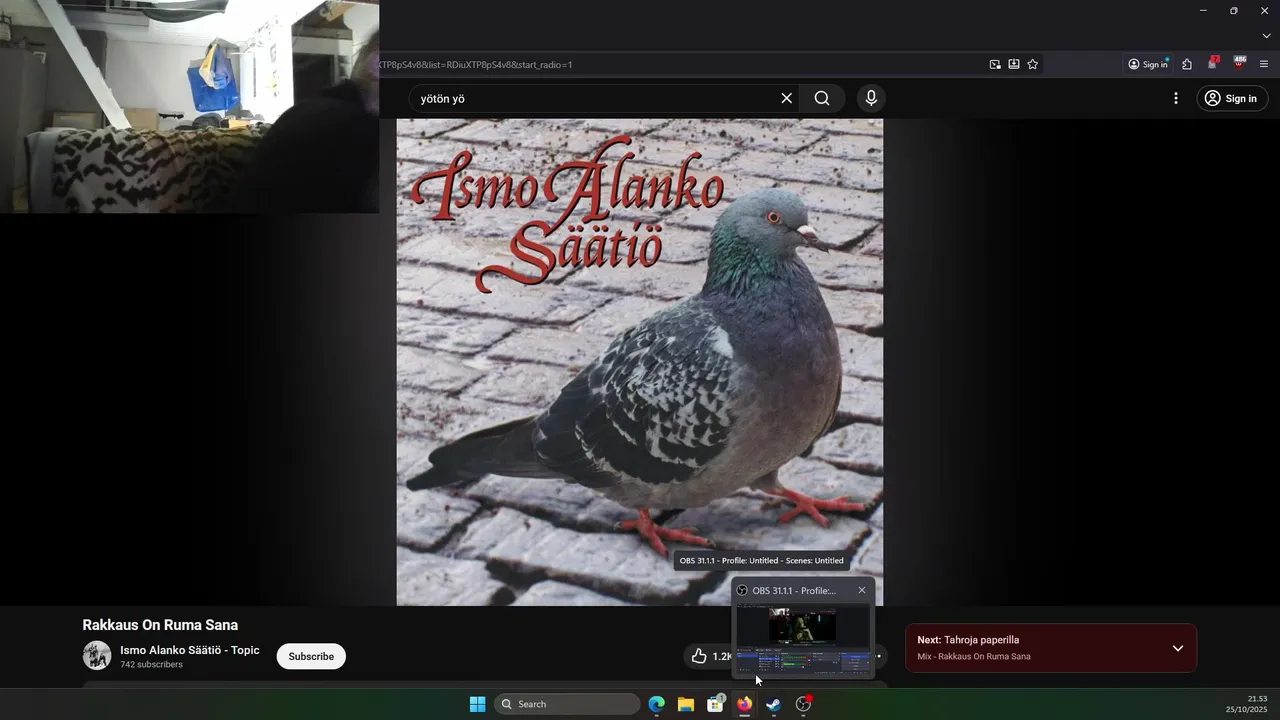Click the YouTube search magnifier button
The width and height of the screenshot is (1280, 720).
click(x=822, y=98)
